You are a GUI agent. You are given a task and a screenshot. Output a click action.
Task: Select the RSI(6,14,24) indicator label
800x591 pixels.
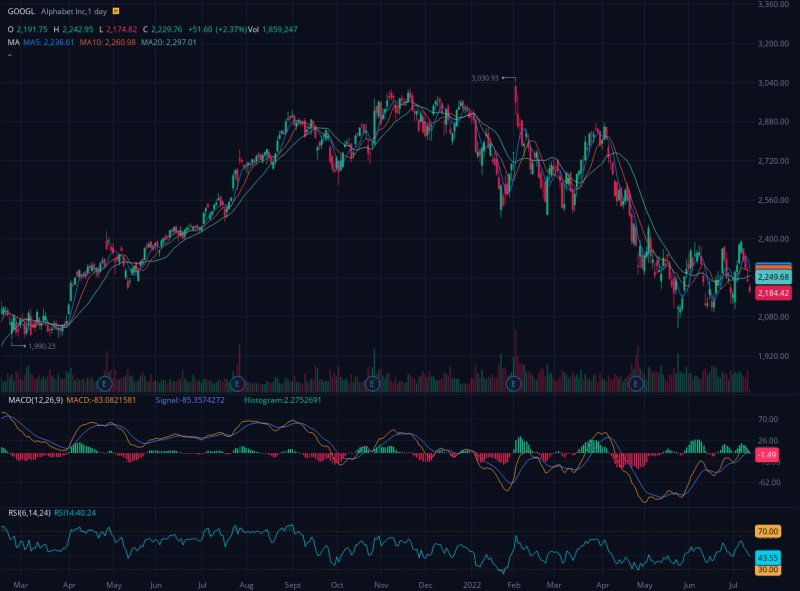coord(29,513)
